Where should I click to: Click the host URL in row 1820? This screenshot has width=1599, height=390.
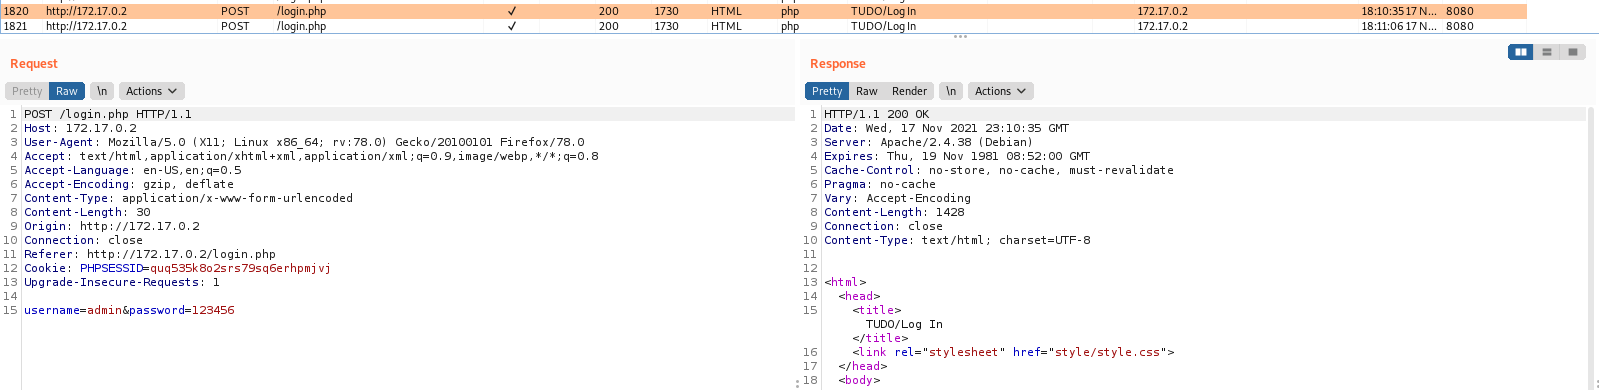click(86, 11)
